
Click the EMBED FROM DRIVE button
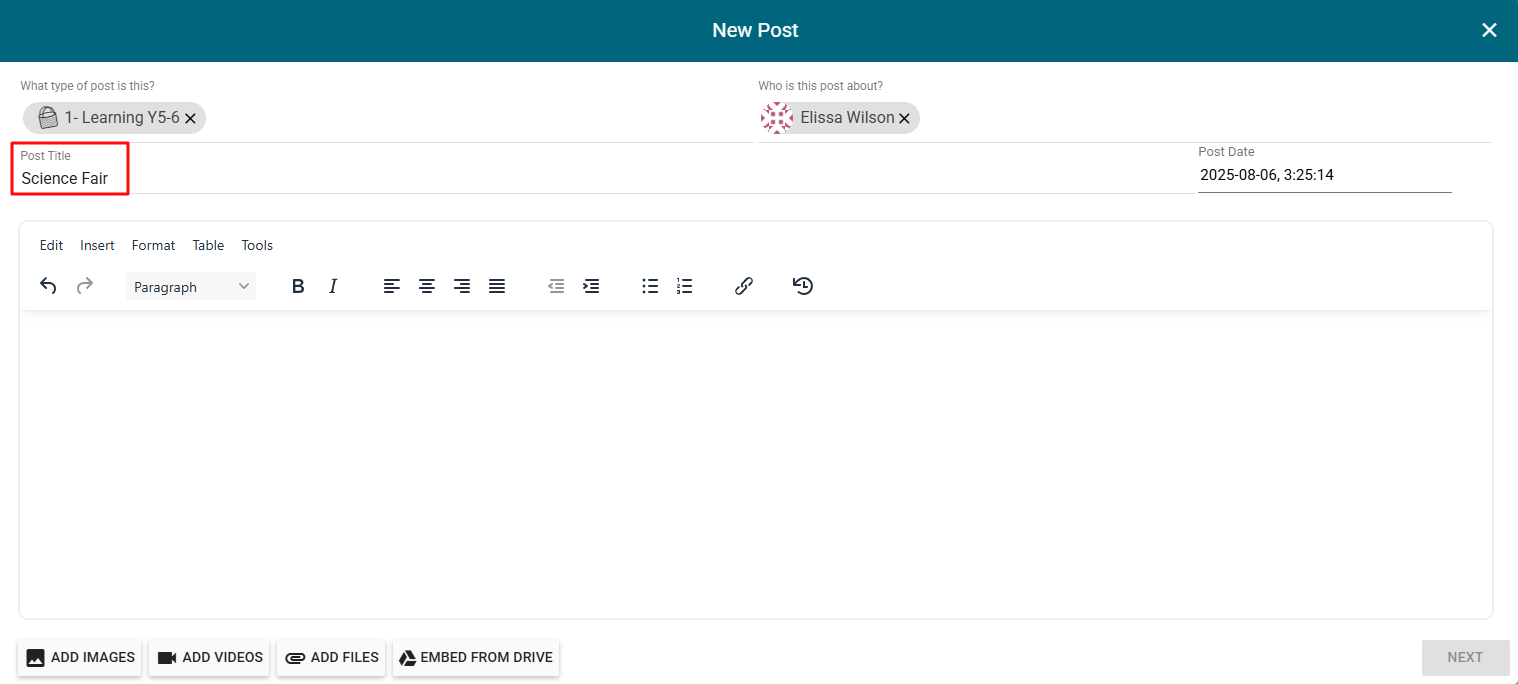pos(476,658)
